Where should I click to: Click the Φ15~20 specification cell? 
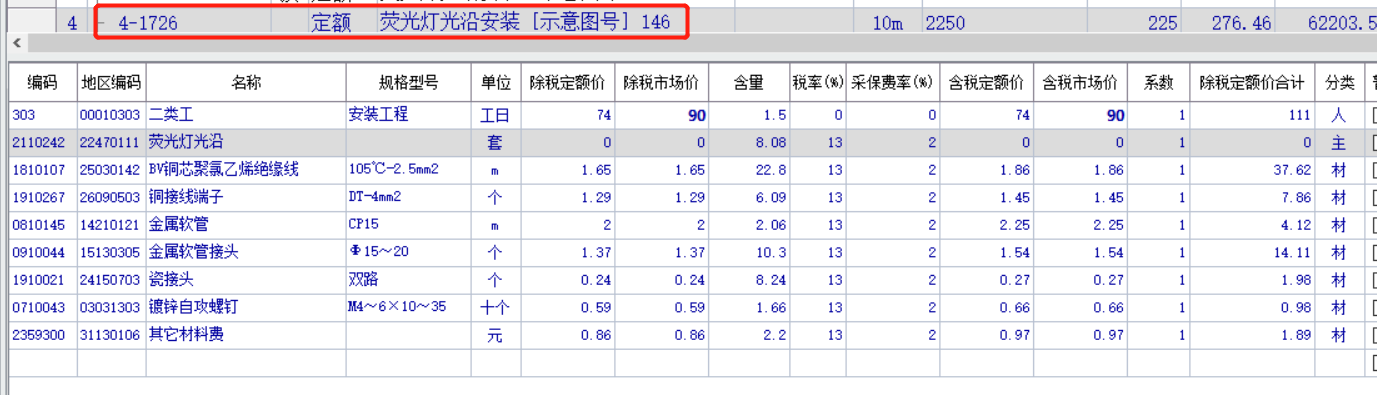(x=408, y=253)
